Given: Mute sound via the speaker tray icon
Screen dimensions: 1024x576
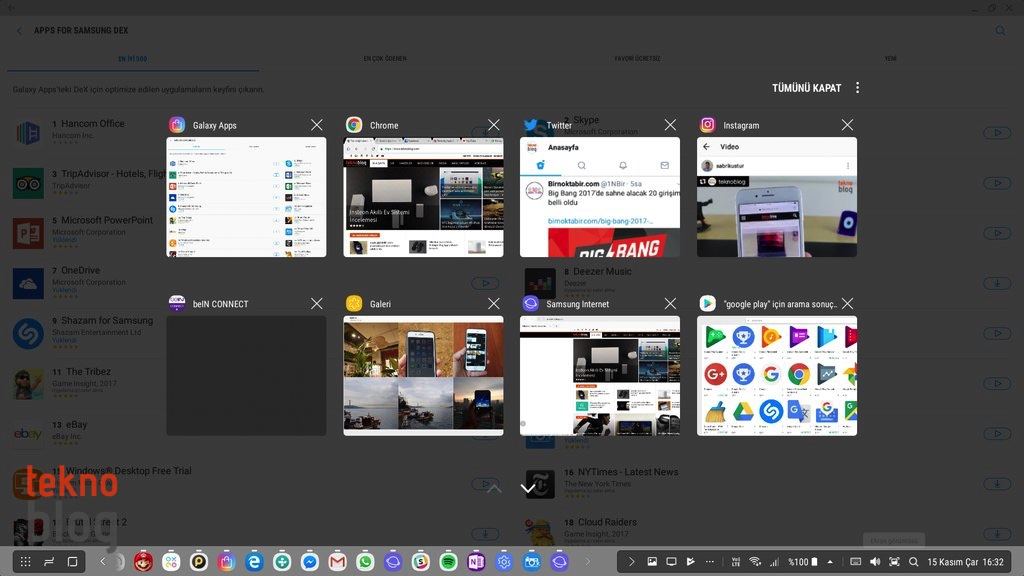Looking at the screenshot, I should pyautogui.click(x=875, y=562).
